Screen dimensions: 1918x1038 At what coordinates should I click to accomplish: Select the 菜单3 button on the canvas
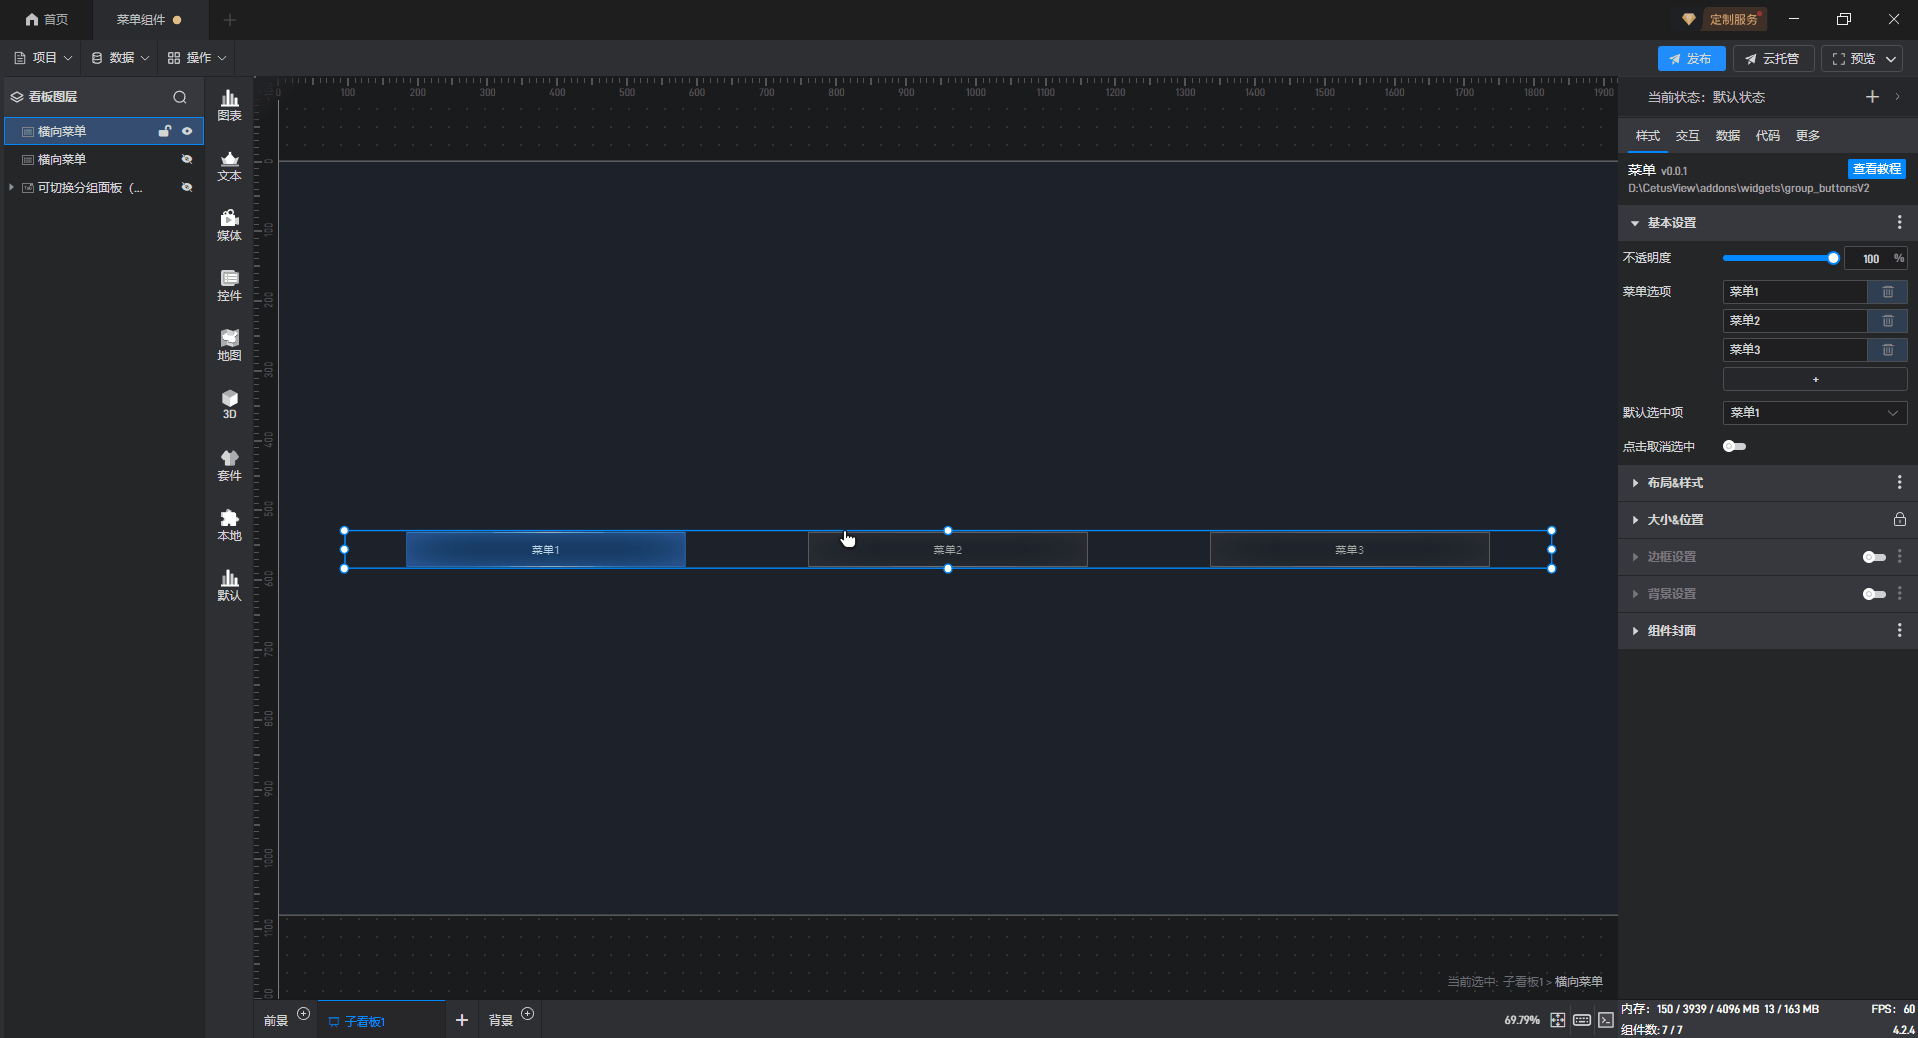tap(1349, 550)
